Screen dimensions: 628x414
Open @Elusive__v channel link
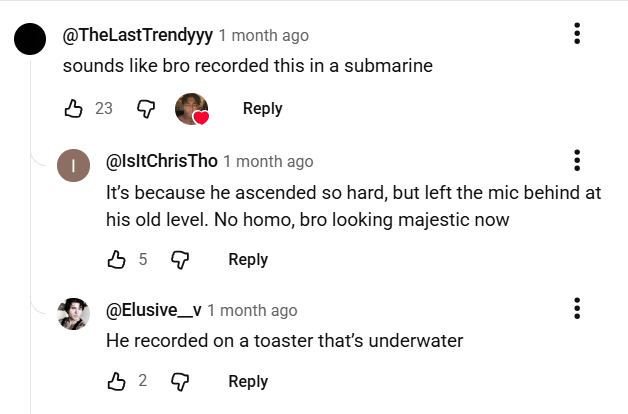click(154, 310)
